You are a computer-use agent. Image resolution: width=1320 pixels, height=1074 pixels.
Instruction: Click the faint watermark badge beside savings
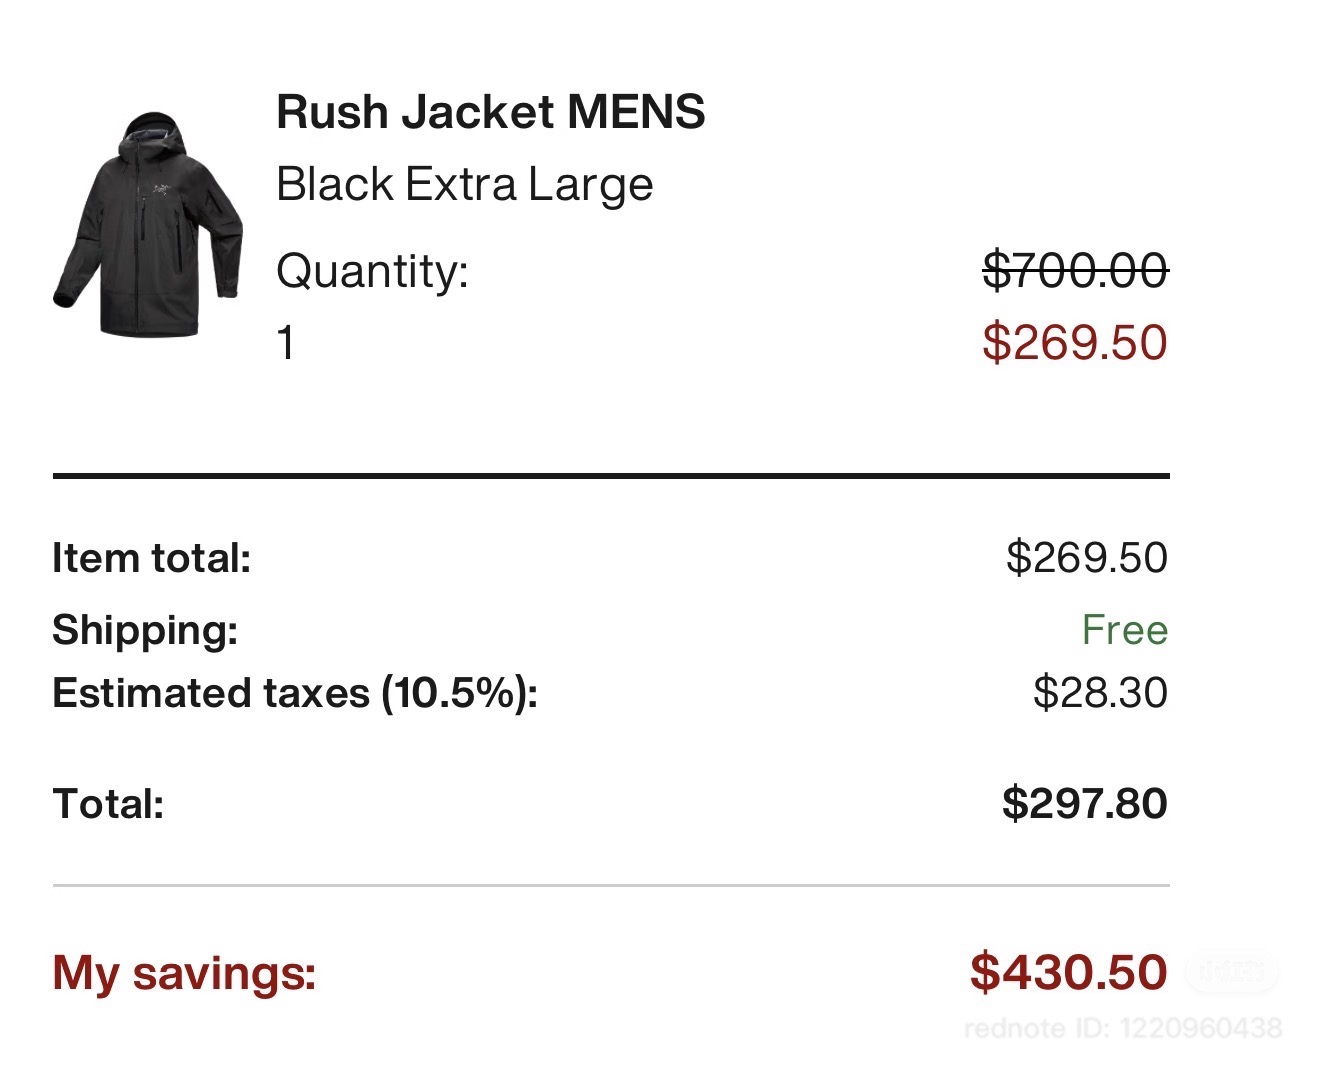(x=1231, y=971)
